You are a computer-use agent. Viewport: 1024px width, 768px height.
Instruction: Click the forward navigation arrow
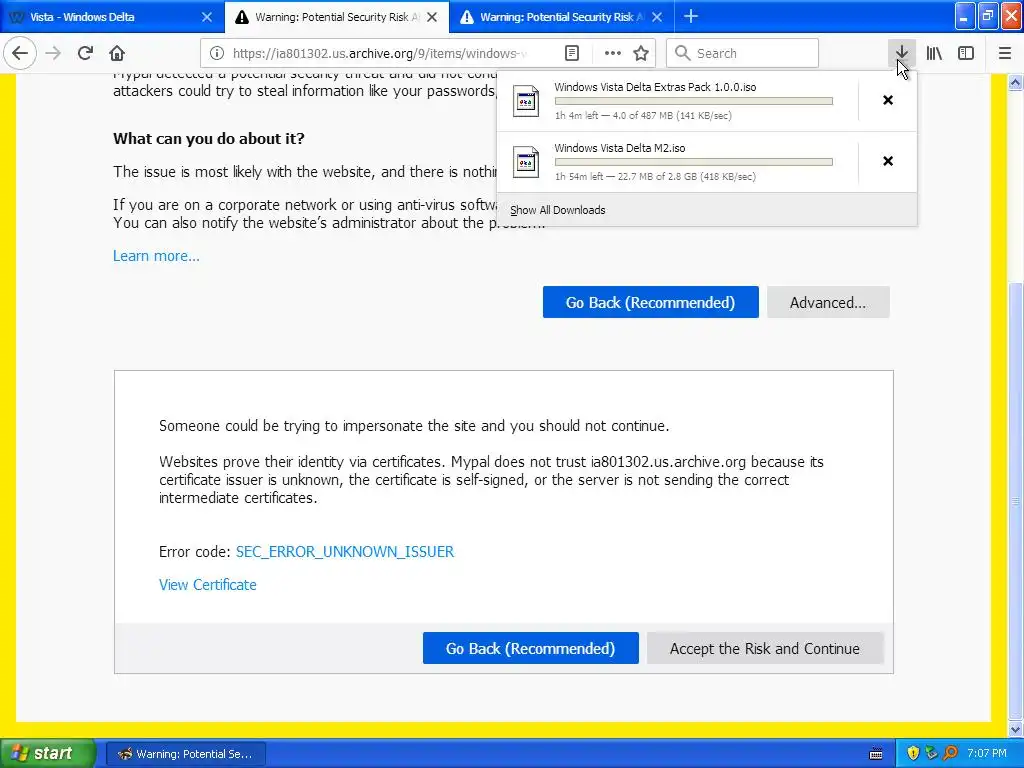click(x=53, y=53)
